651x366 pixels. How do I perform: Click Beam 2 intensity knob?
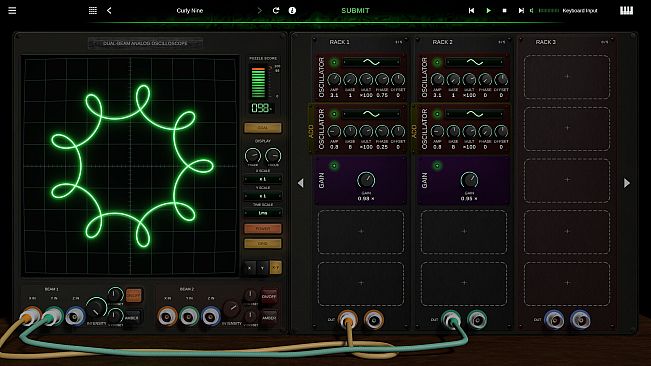click(x=232, y=309)
